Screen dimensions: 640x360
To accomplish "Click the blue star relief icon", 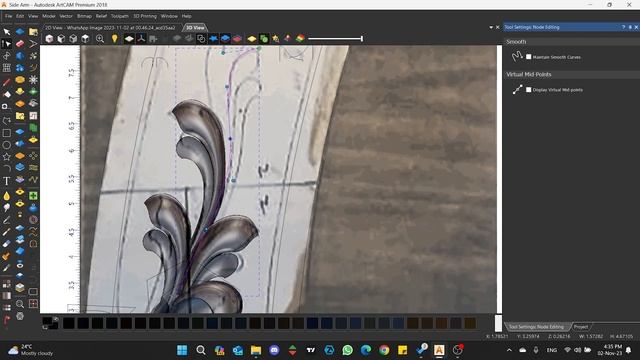I will tap(213, 39).
